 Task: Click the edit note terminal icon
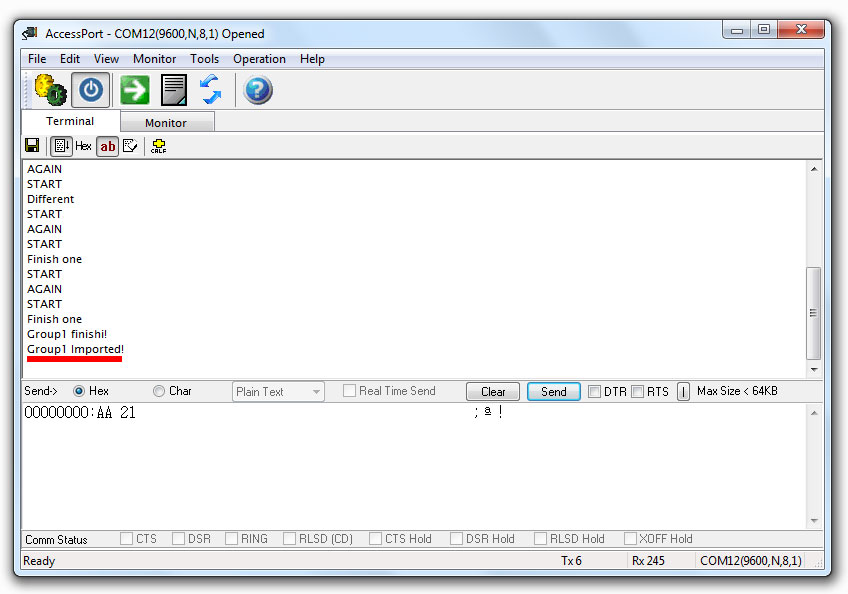point(130,146)
